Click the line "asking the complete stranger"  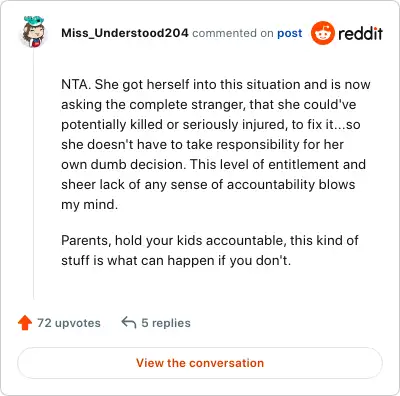(209, 105)
